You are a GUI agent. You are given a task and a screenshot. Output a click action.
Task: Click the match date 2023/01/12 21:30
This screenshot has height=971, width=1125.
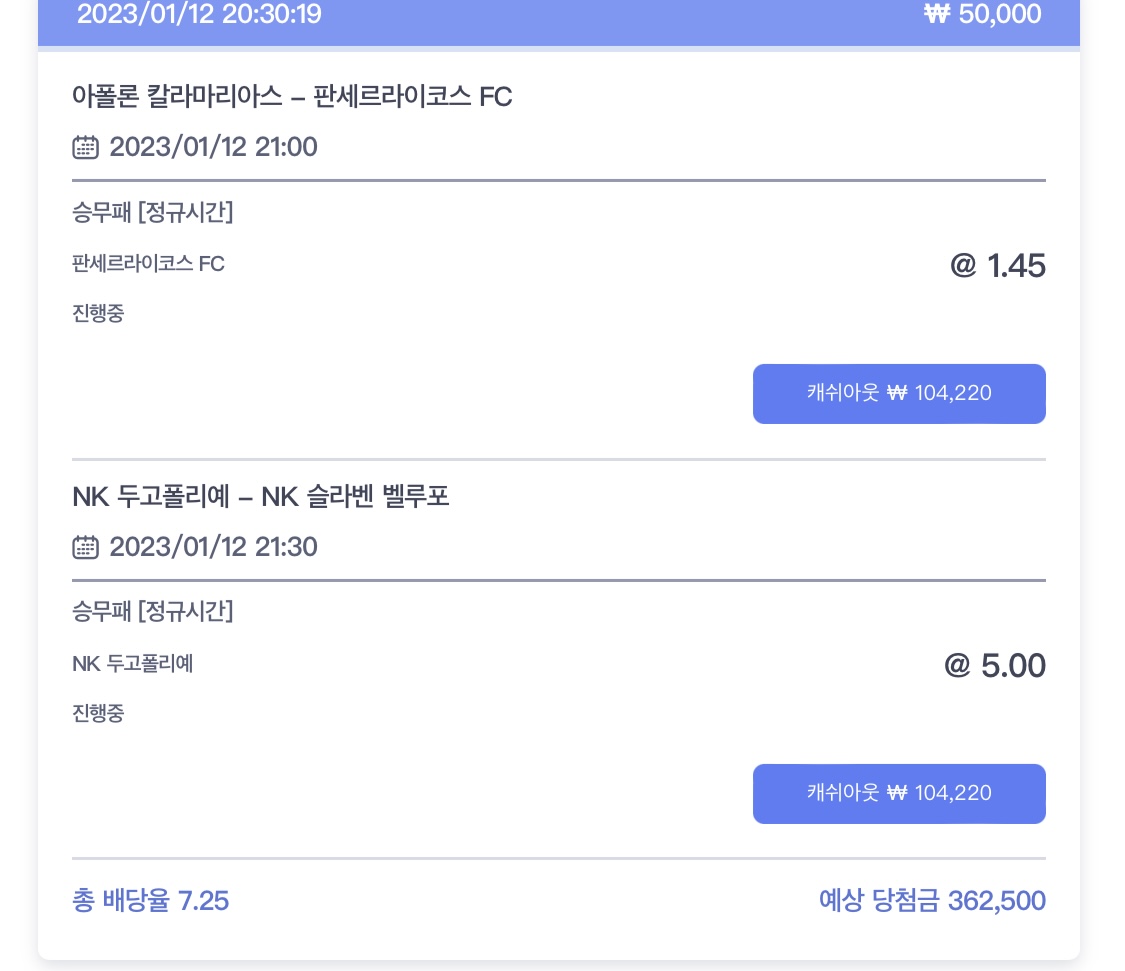[213, 547]
